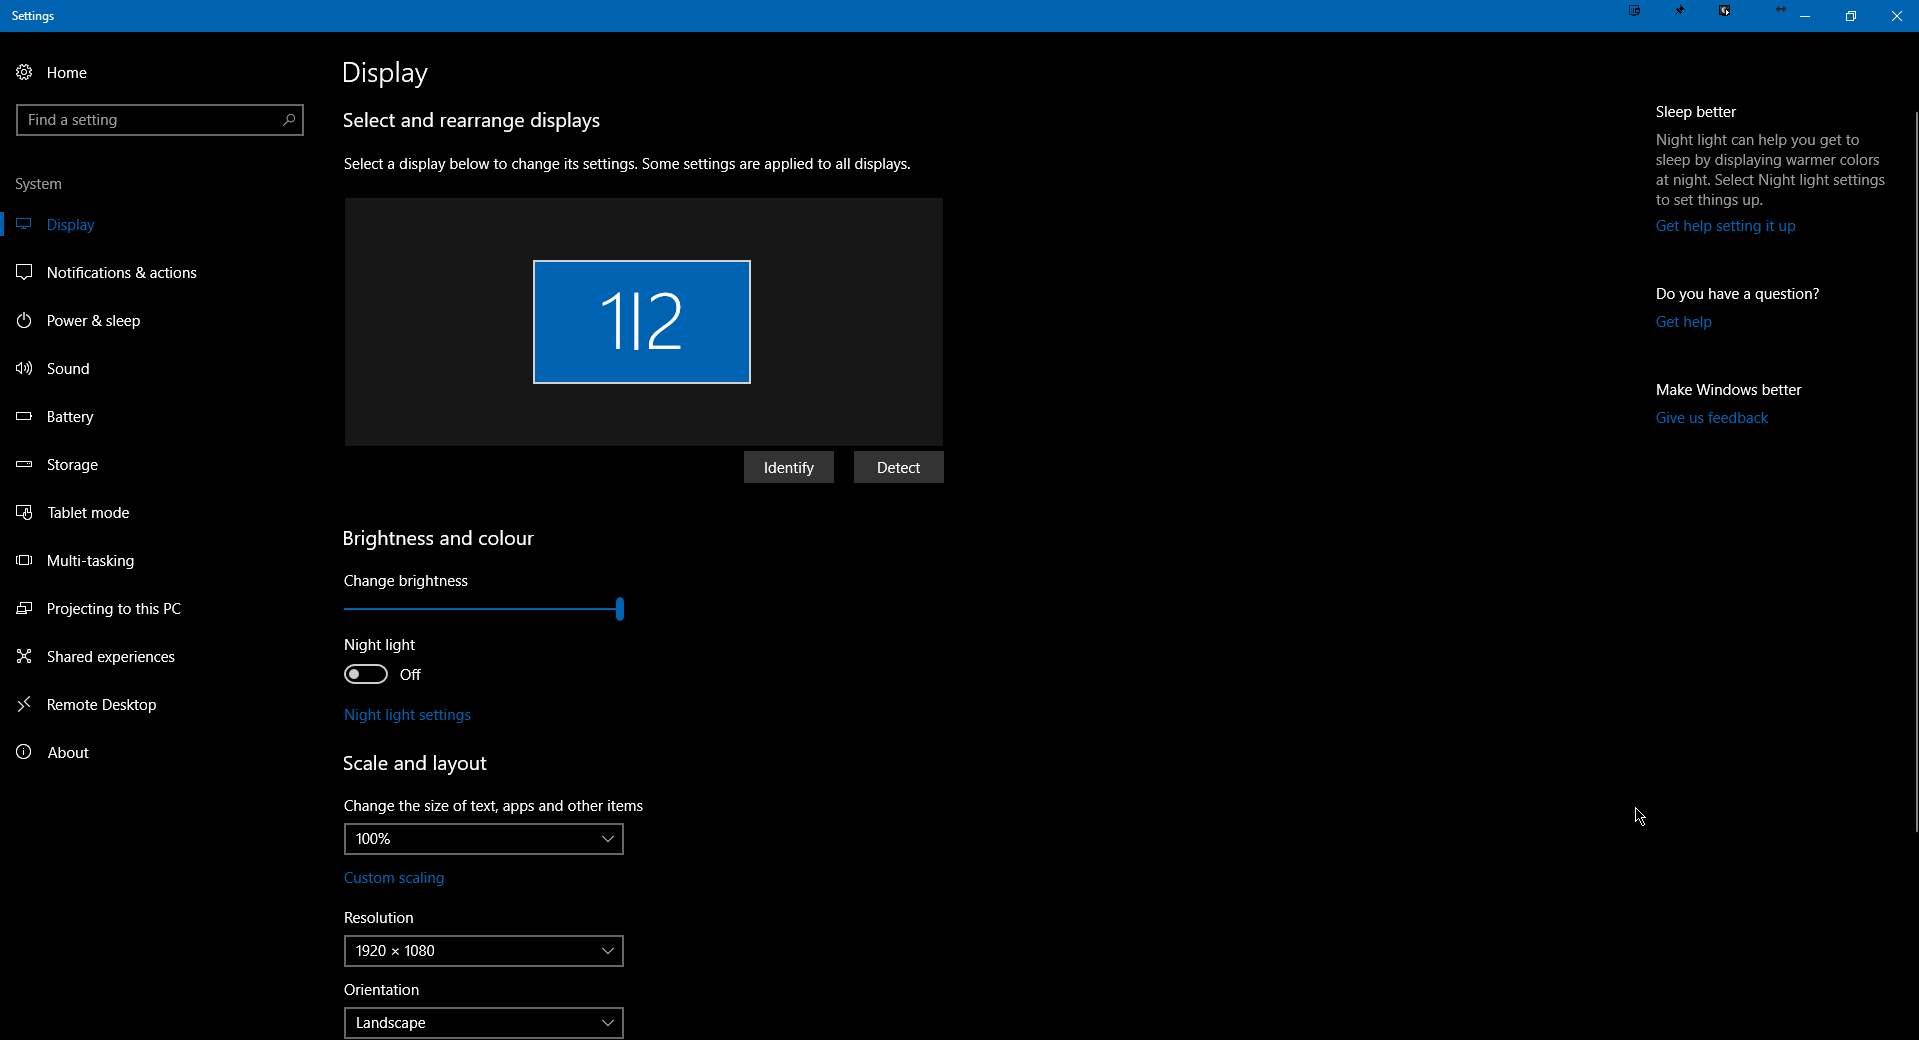Click the Power & sleep icon

pyautogui.click(x=24, y=320)
